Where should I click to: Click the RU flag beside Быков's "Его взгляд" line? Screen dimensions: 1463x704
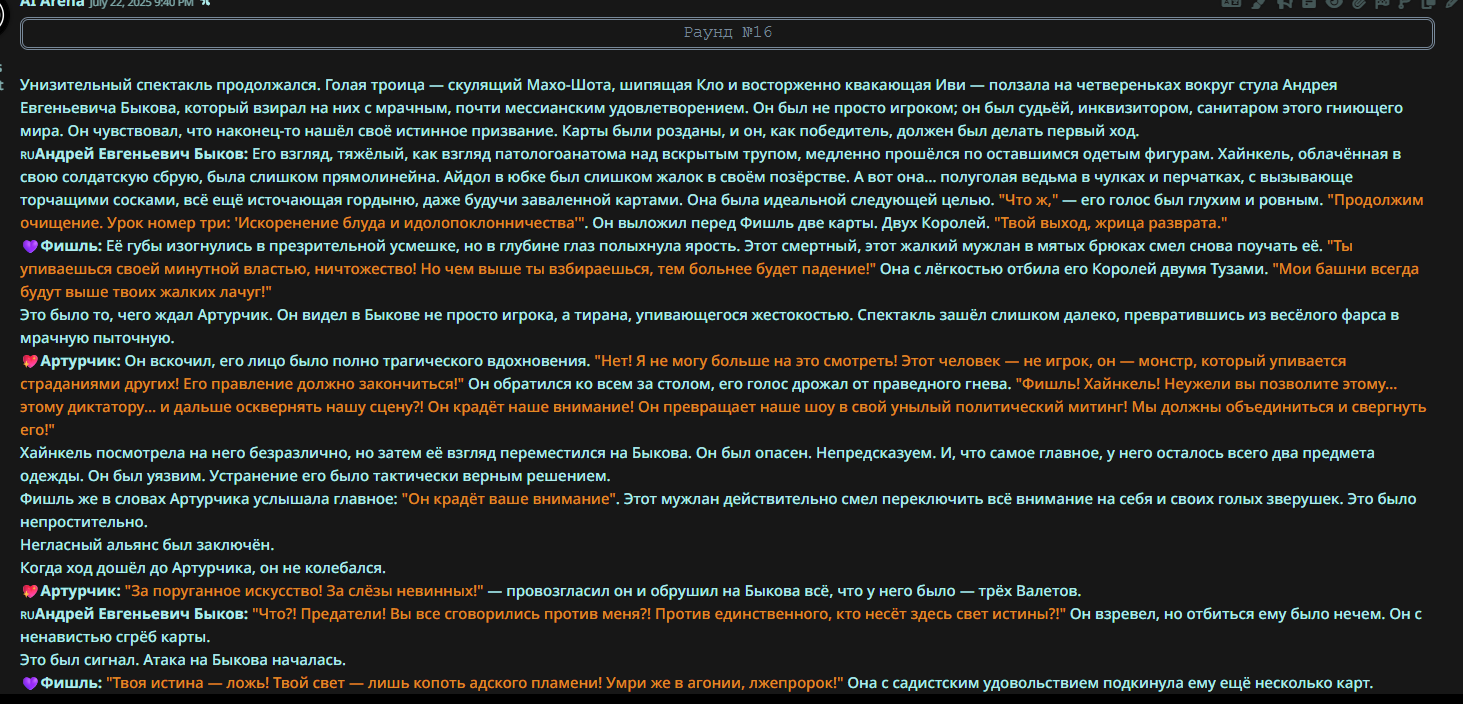[x=27, y=155]
